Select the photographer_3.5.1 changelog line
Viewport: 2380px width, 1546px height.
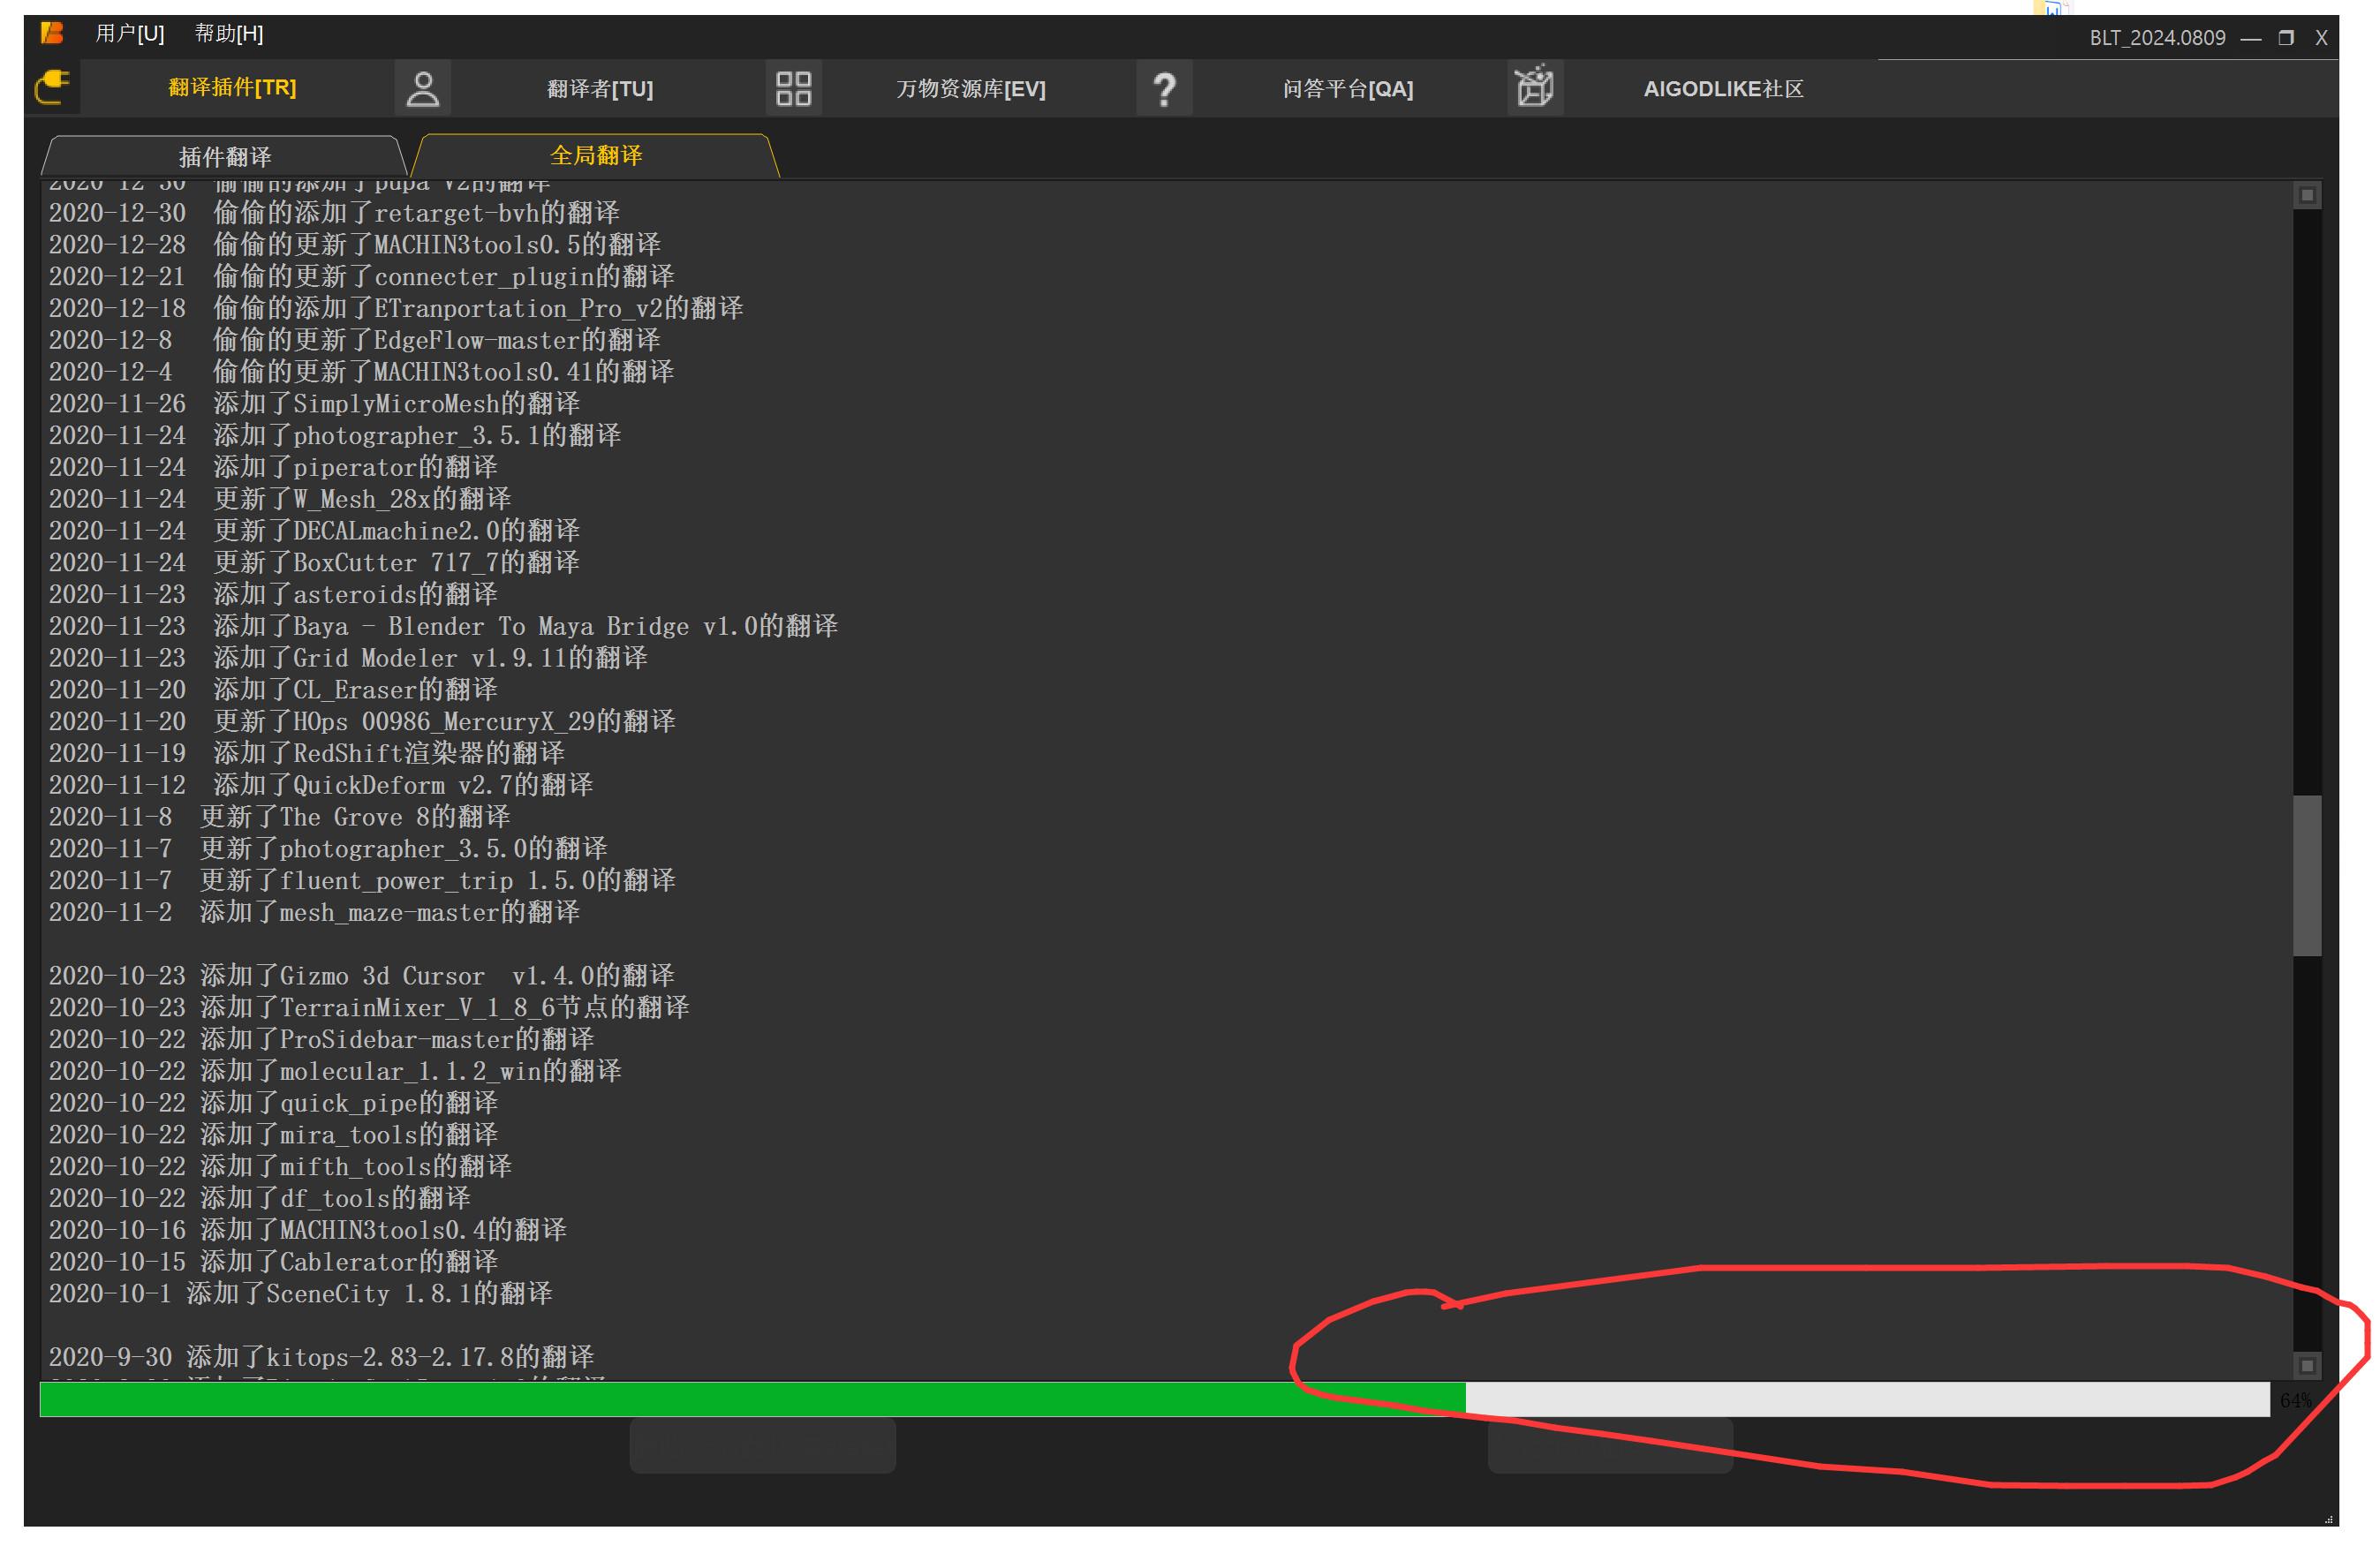click(x=335, y=436)
